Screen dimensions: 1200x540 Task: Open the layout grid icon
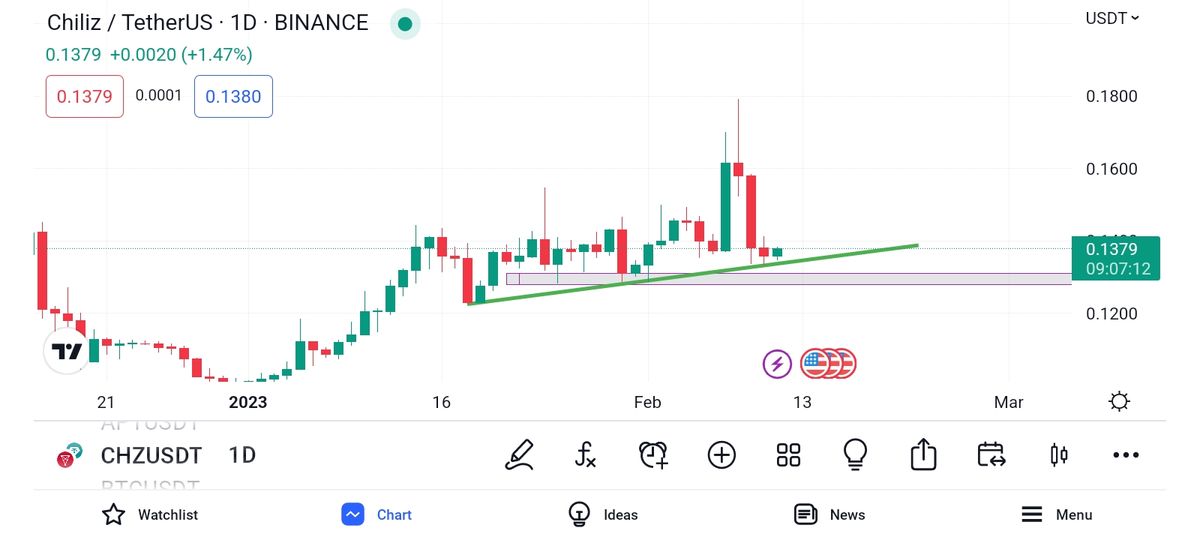coord(788,455)
